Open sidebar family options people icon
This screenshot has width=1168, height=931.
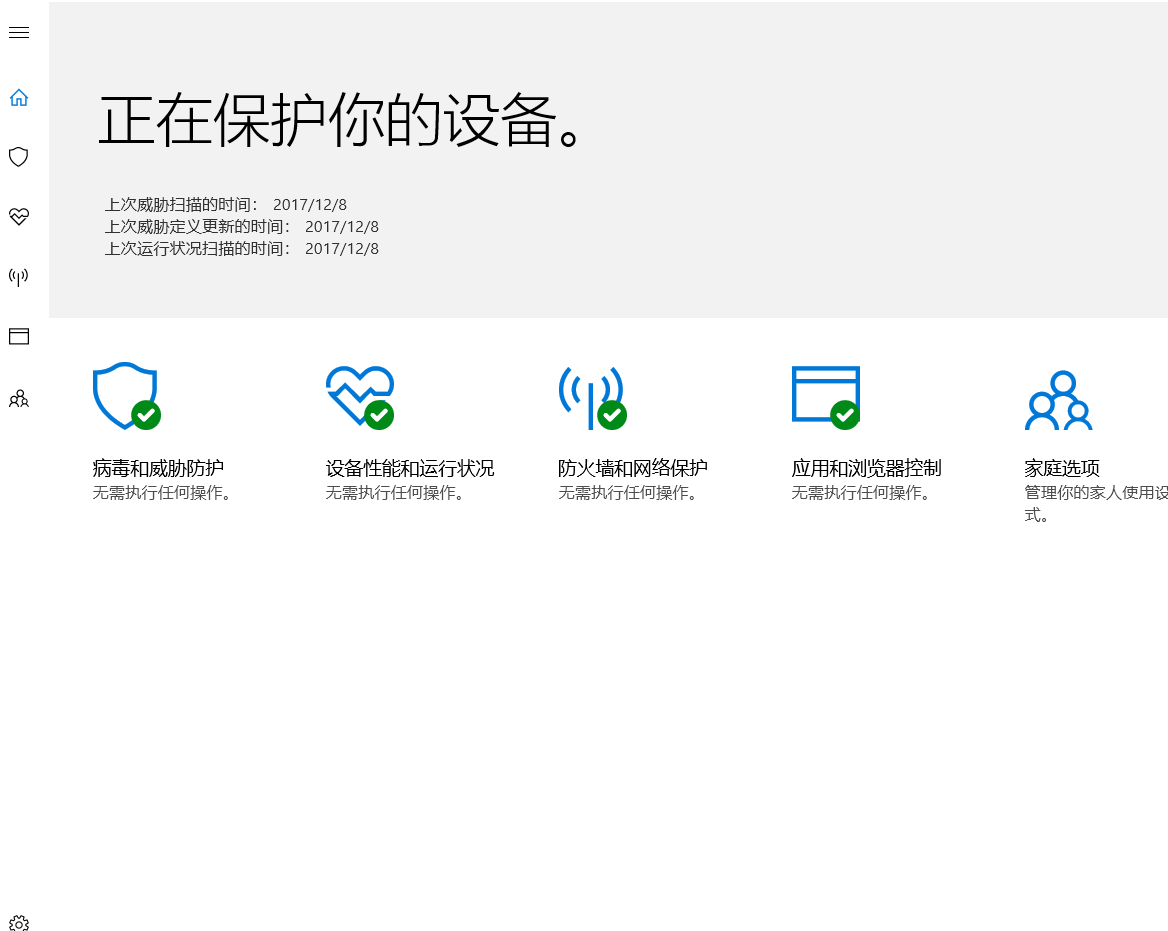[19, 398]
